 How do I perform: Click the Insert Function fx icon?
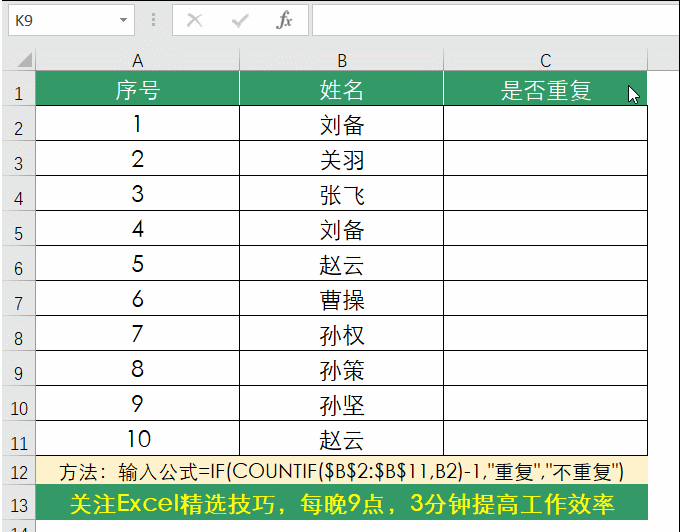tap(284, 20)
